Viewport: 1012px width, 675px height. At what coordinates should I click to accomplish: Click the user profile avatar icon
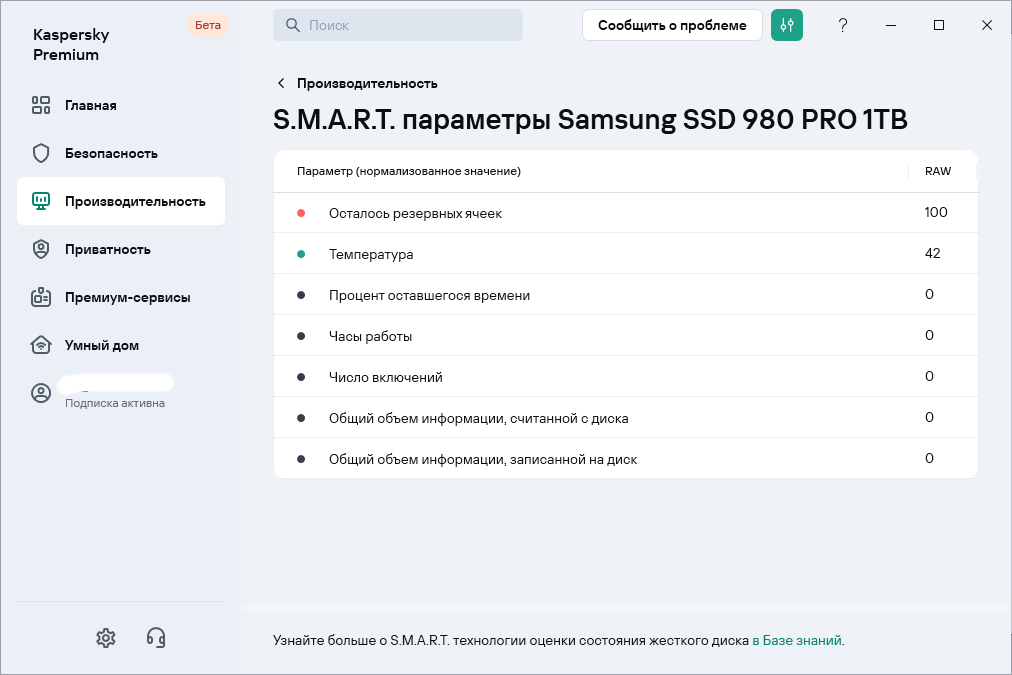(x=41, y=393)
